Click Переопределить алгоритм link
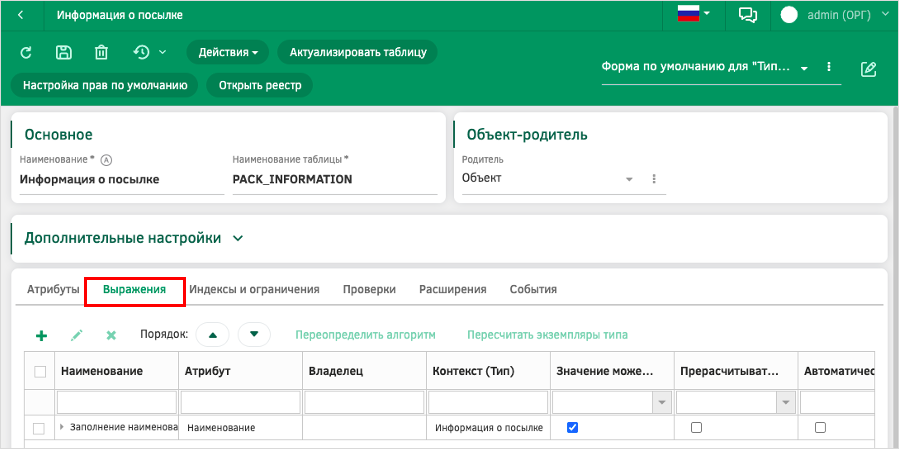Screen dimensions: 899x449 [x=365, y=335]
